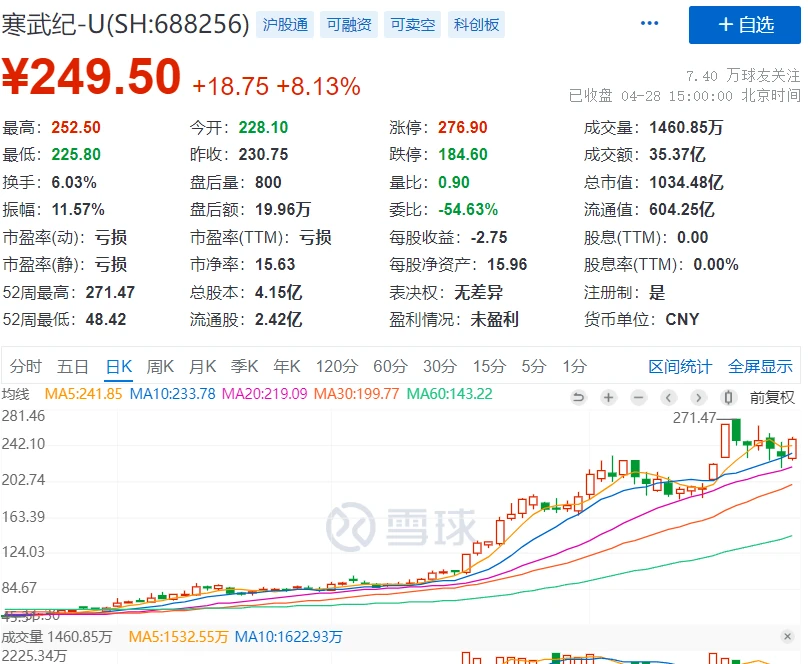Select the 五日 five-day tab
This screenshot has height=664, width=810.
pos(73,366)
